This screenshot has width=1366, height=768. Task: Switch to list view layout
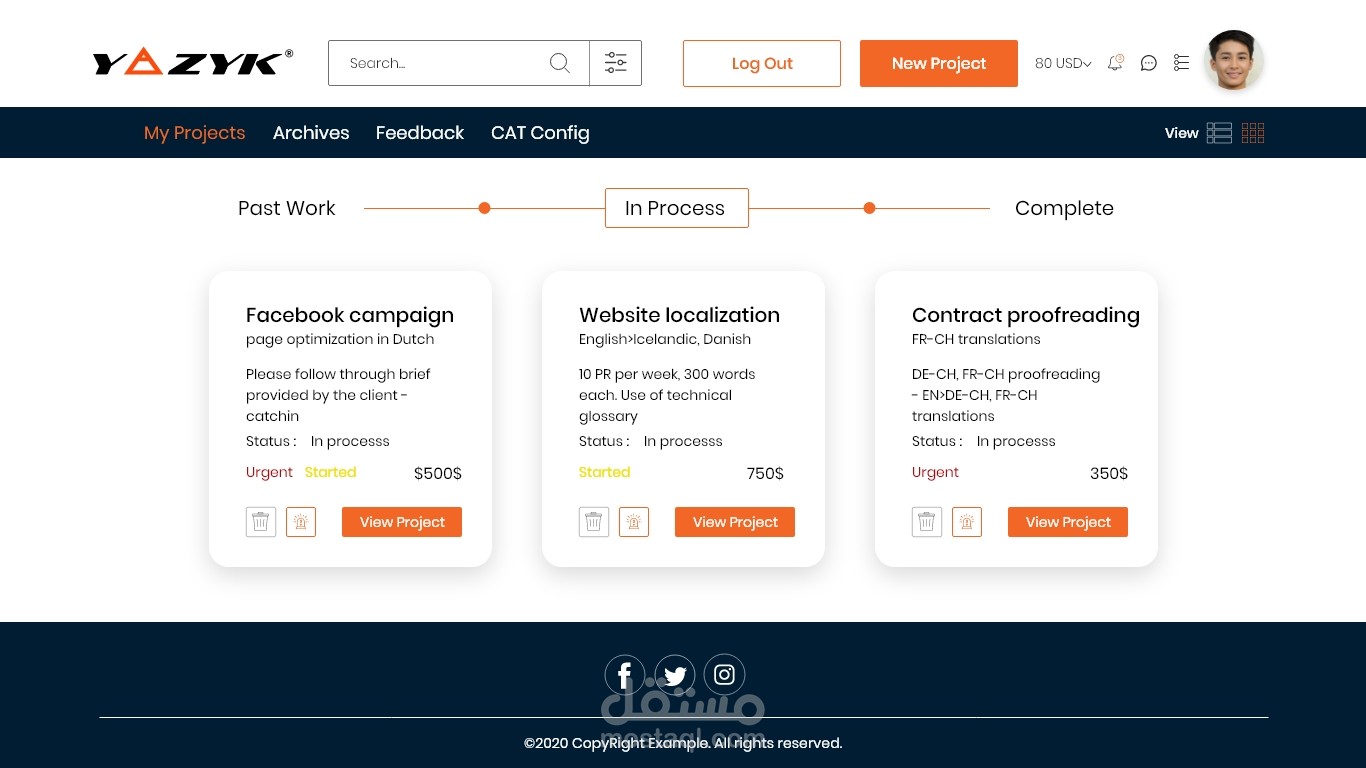[x=1219, y=133]
